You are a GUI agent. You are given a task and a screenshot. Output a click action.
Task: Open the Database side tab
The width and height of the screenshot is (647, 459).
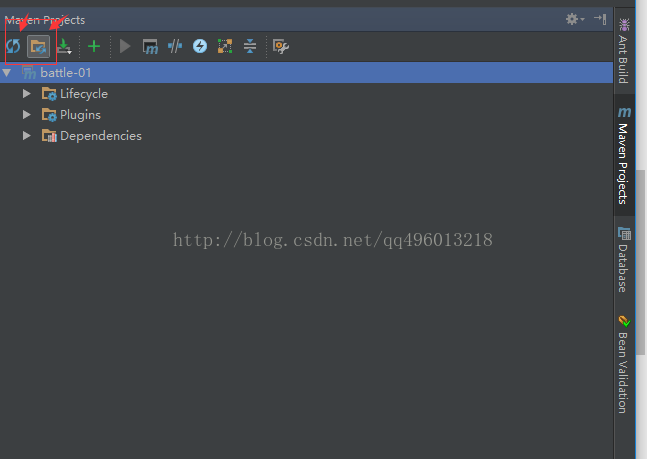pos(623,260)
